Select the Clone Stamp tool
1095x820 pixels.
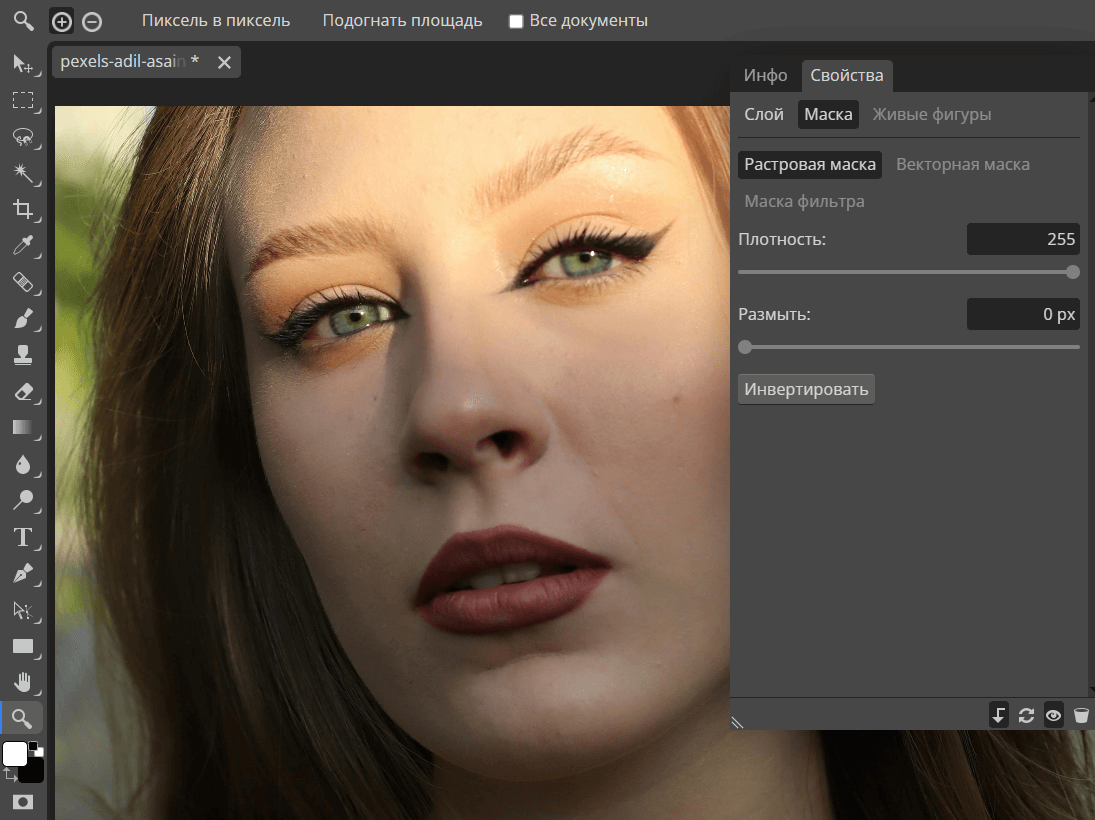pos(23,356)
